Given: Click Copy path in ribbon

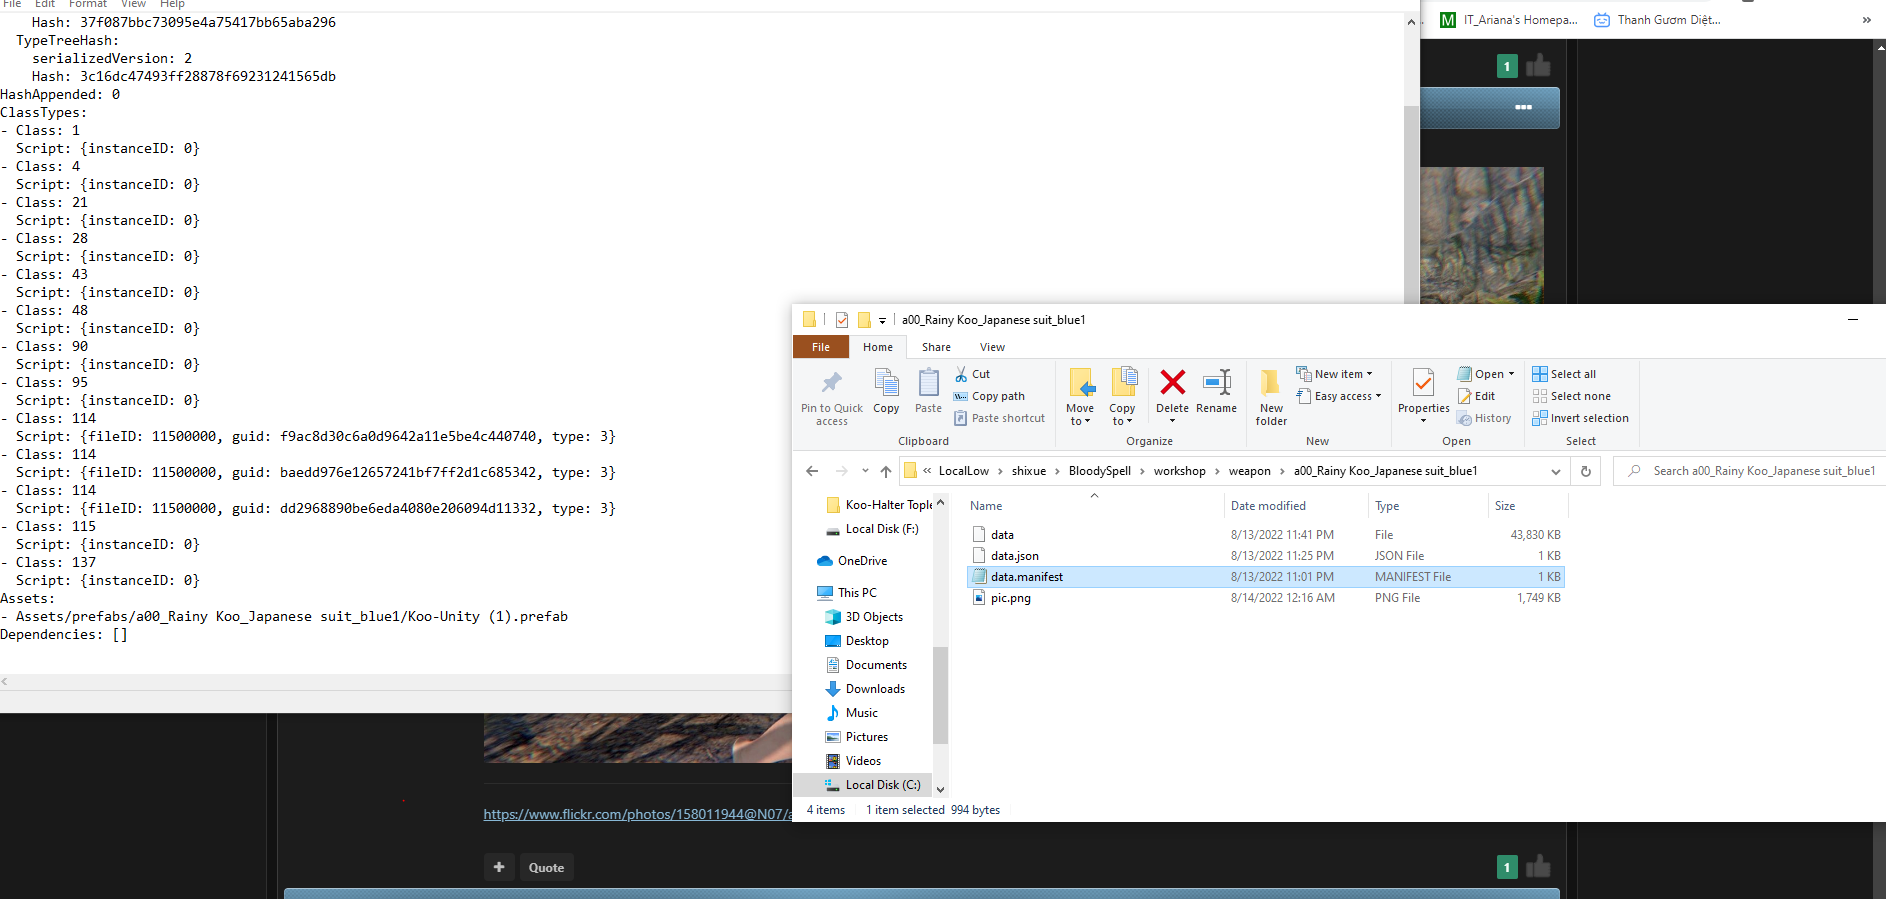Looking at the screenshot, I should click(989, 396).
